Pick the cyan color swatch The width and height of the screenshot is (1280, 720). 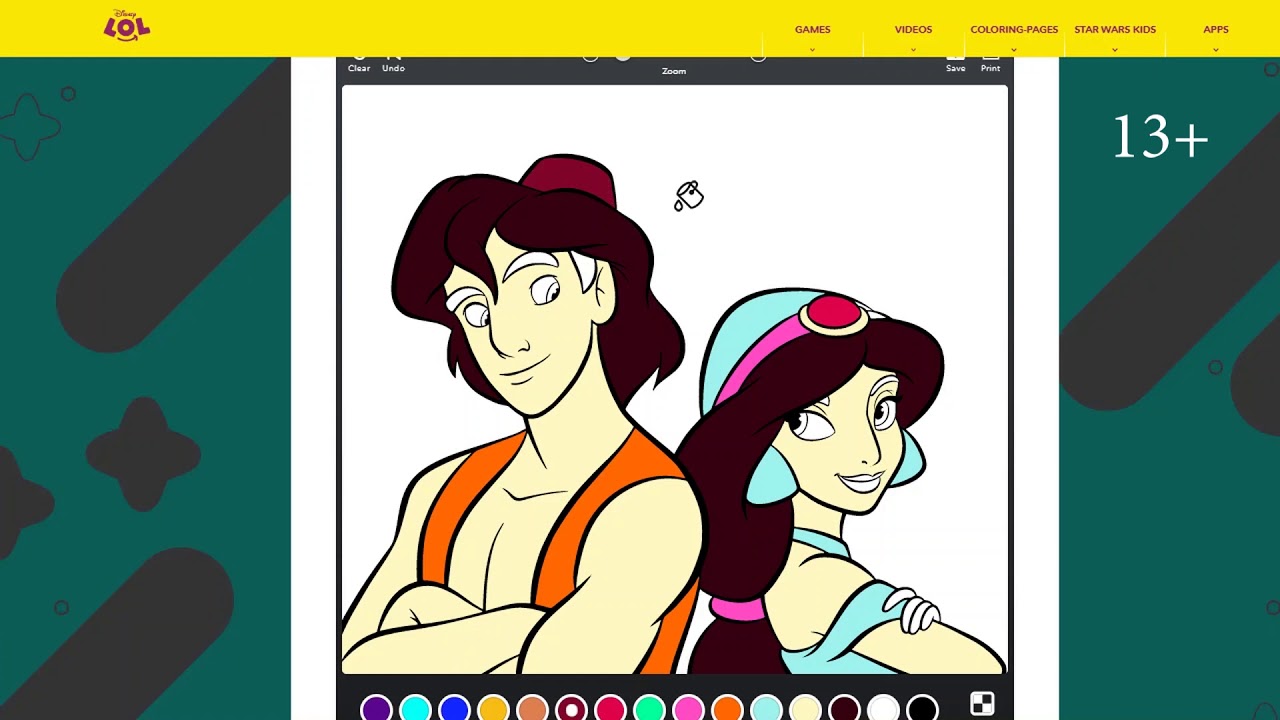pos(415,709)
